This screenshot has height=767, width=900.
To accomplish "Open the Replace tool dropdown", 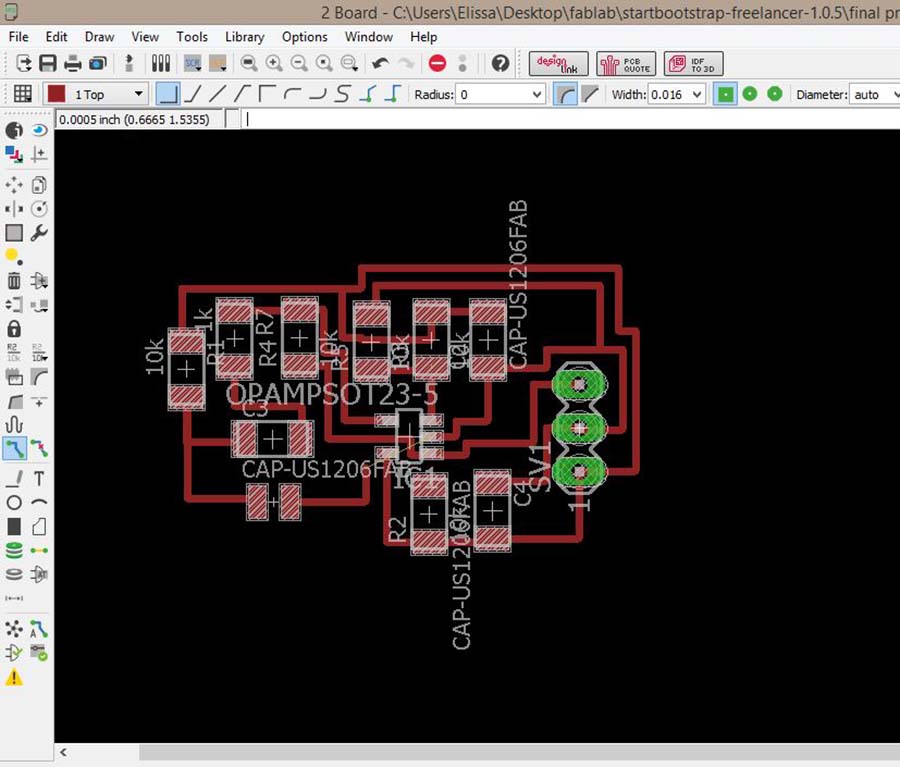I will pyautogui.click(x=39, y=304).
